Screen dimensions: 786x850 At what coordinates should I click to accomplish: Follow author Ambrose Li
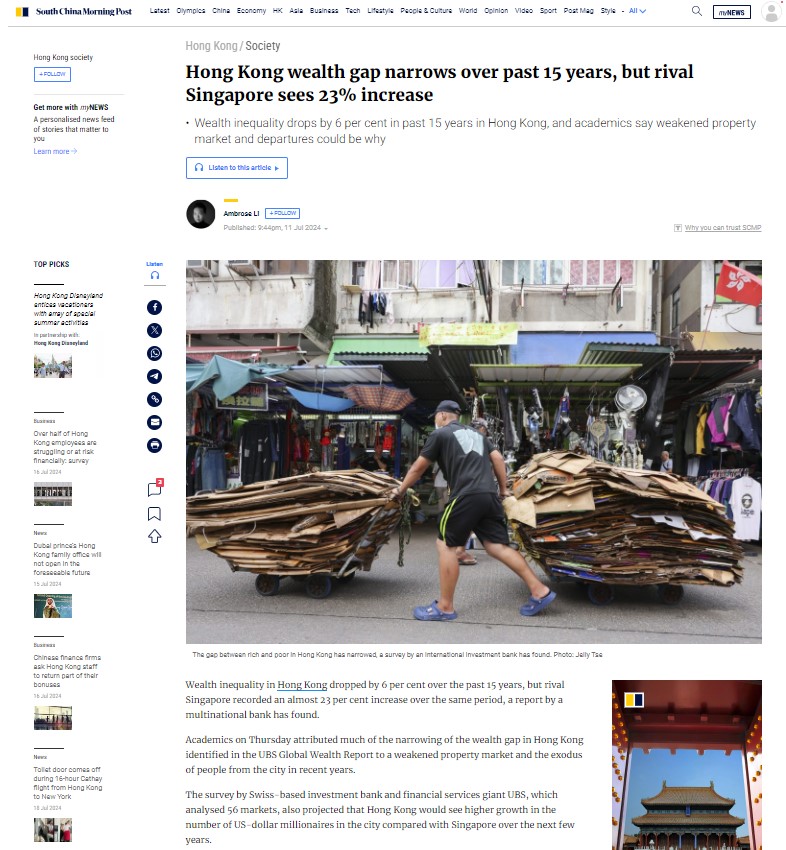click(x=282, y=213)
